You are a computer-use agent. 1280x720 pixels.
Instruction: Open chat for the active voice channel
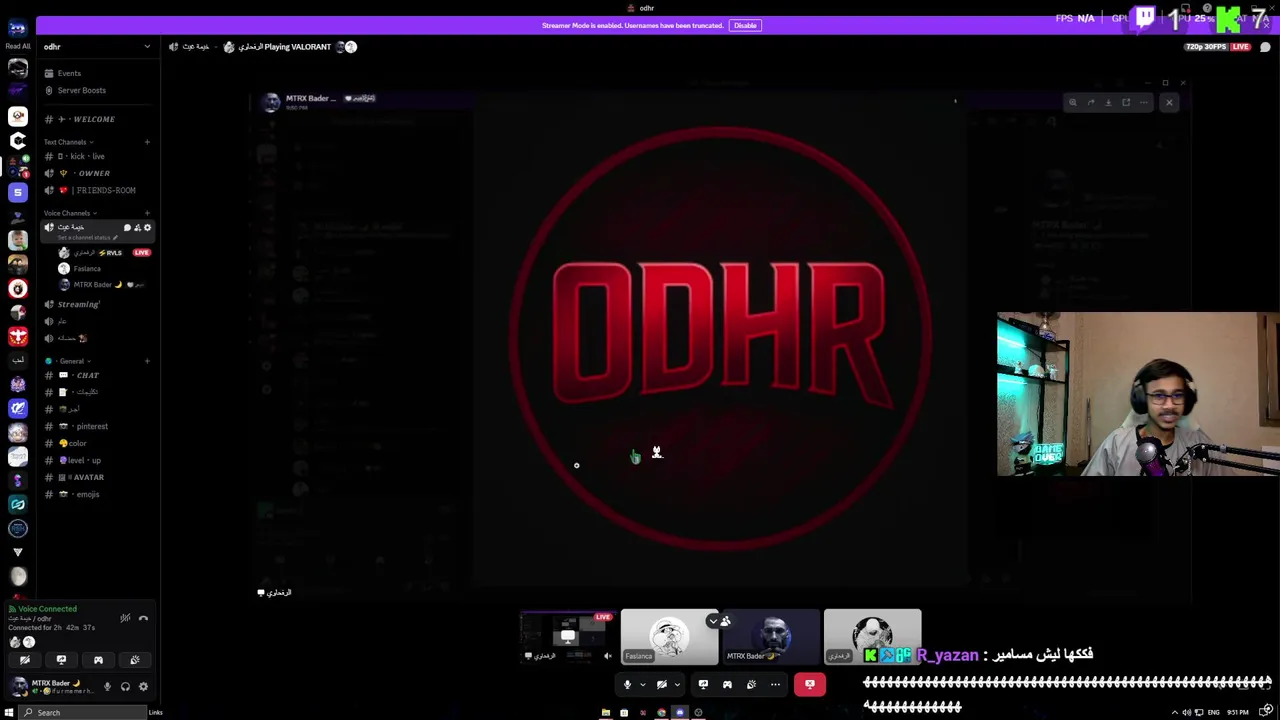[x=127, y=228]
